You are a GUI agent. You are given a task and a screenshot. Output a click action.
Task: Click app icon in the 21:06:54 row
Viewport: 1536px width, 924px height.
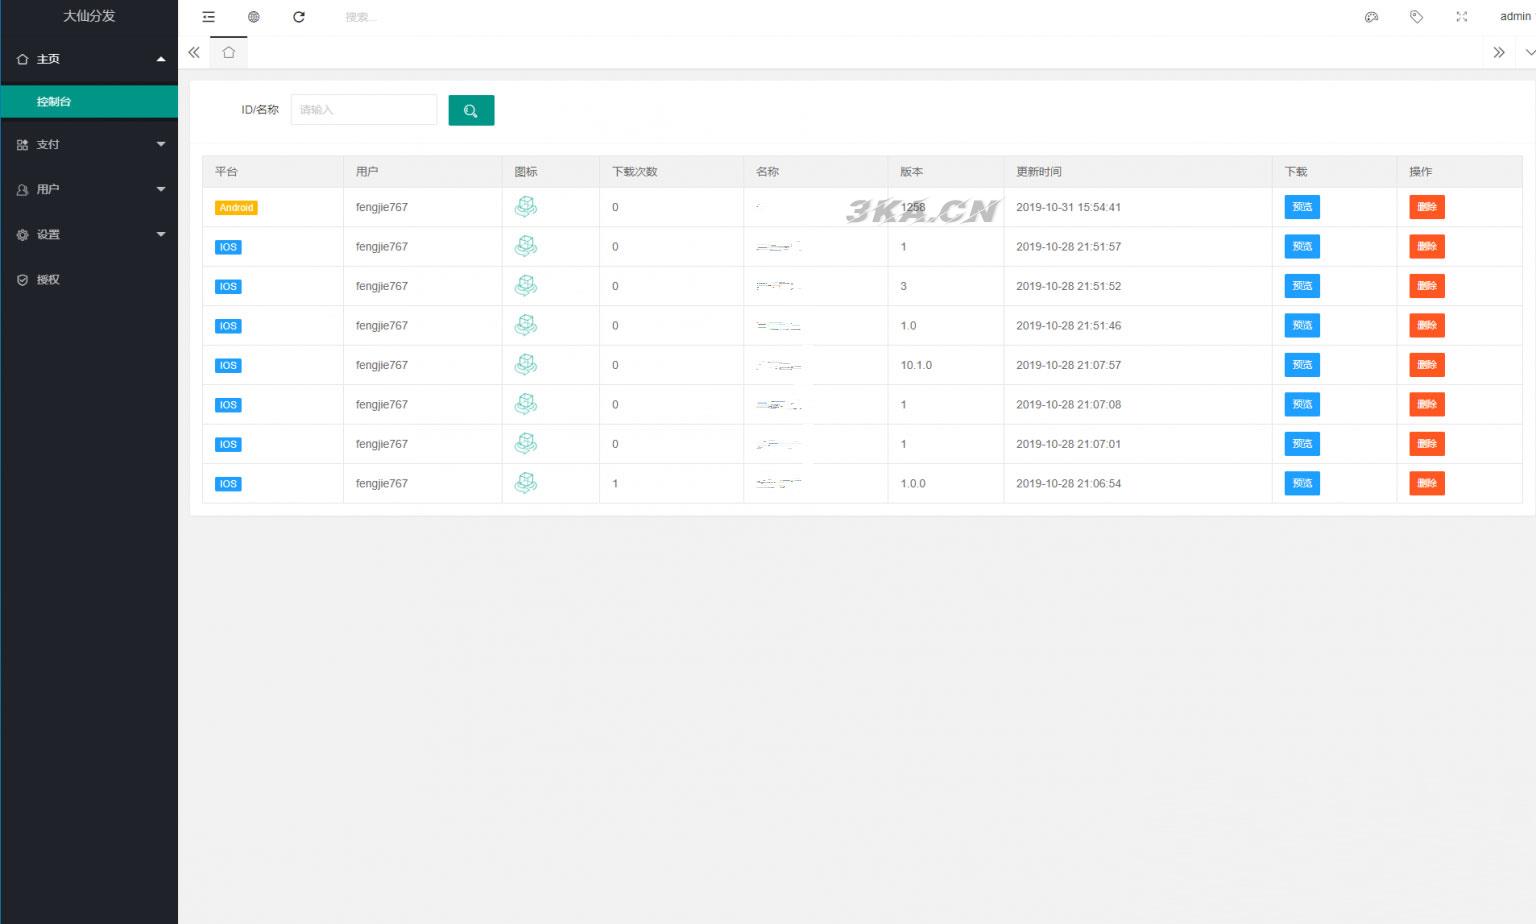coord(526,483)
